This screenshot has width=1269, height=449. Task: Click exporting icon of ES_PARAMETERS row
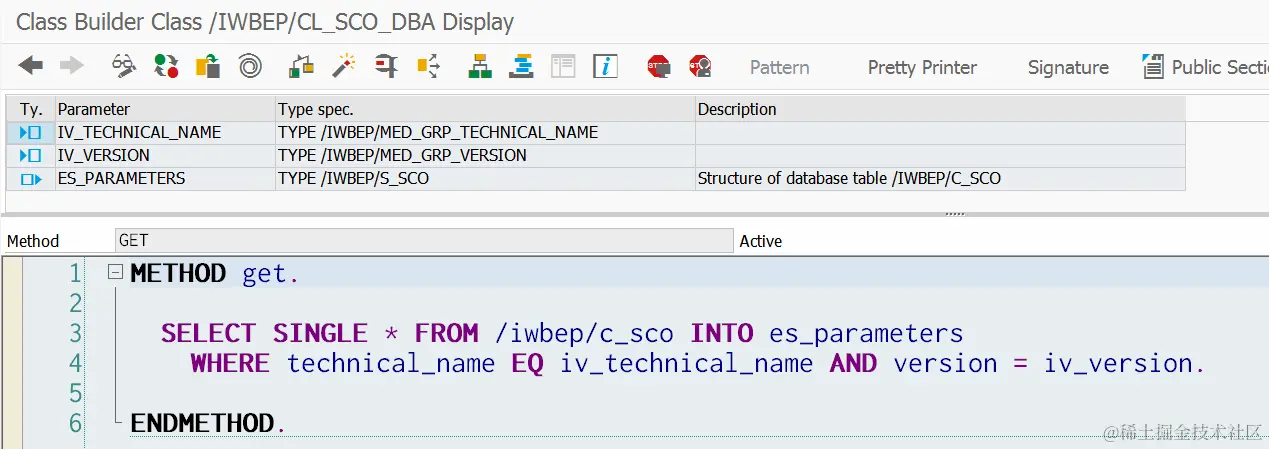(30, 179)
